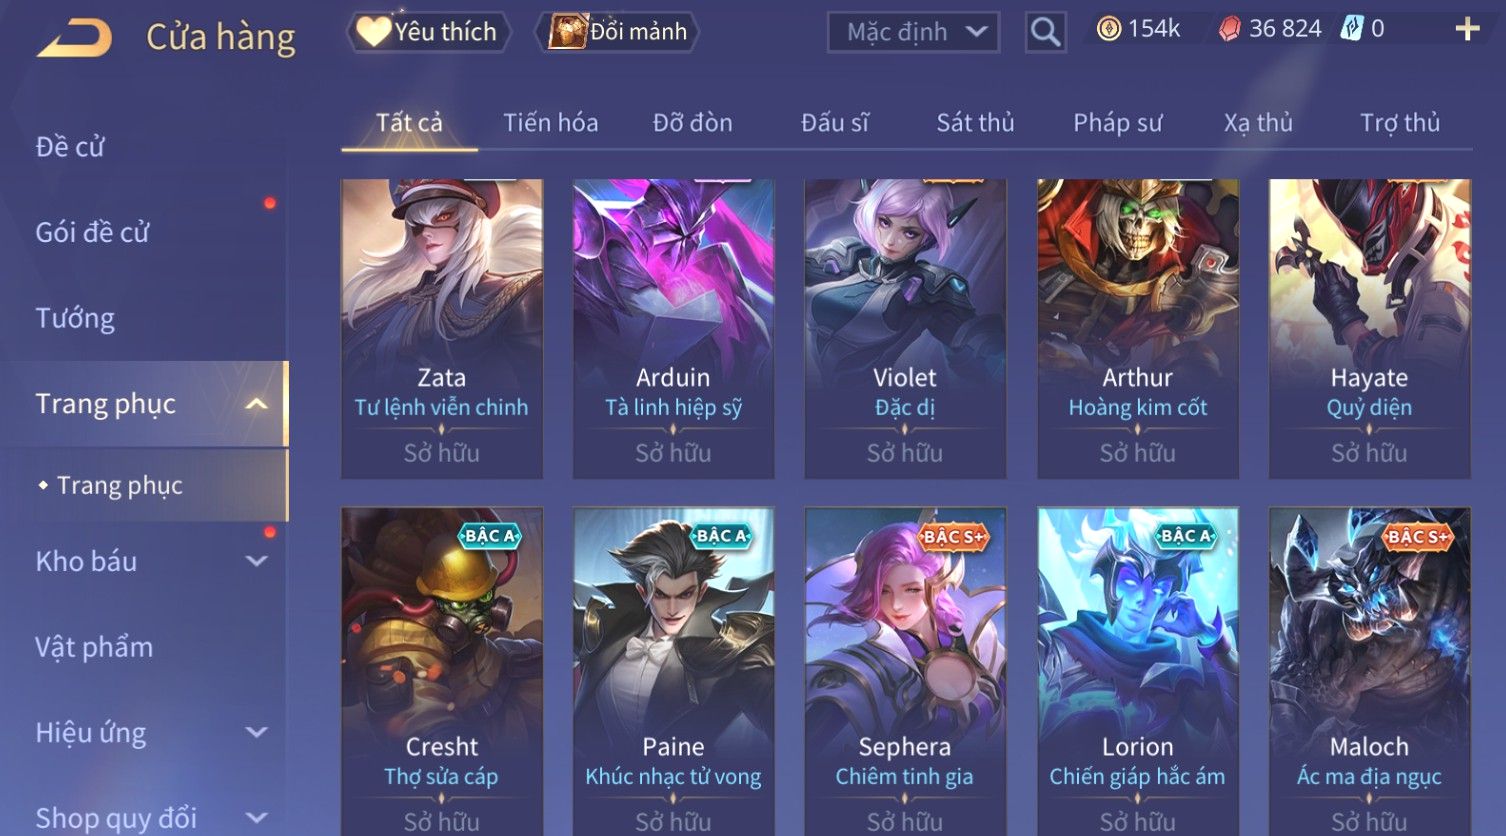The image size is (1506, 836).
Task: Click the gold coin 154k icon
Action: tap(1108, 29)
